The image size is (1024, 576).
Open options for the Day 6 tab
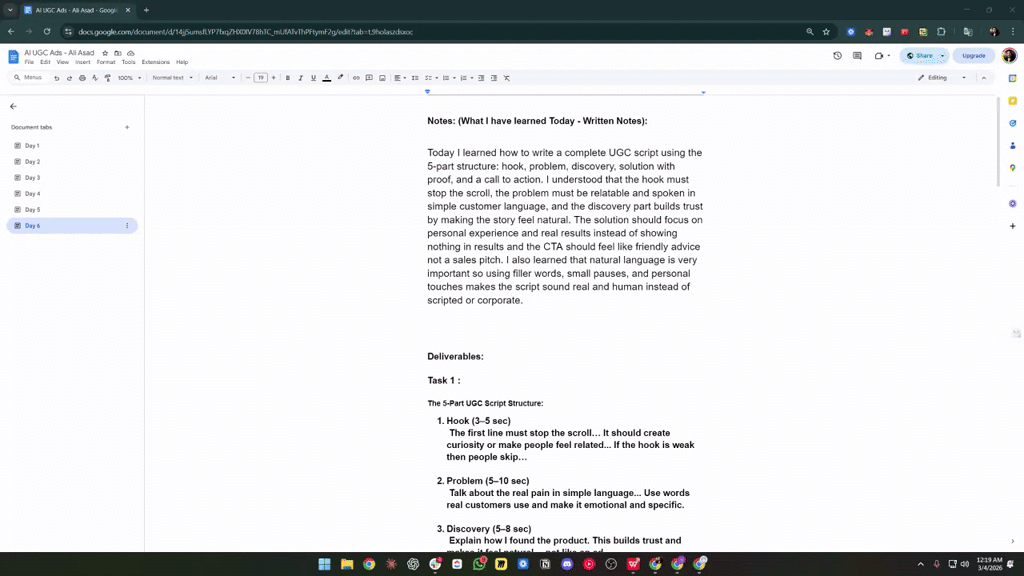click(x=127, y=226)
